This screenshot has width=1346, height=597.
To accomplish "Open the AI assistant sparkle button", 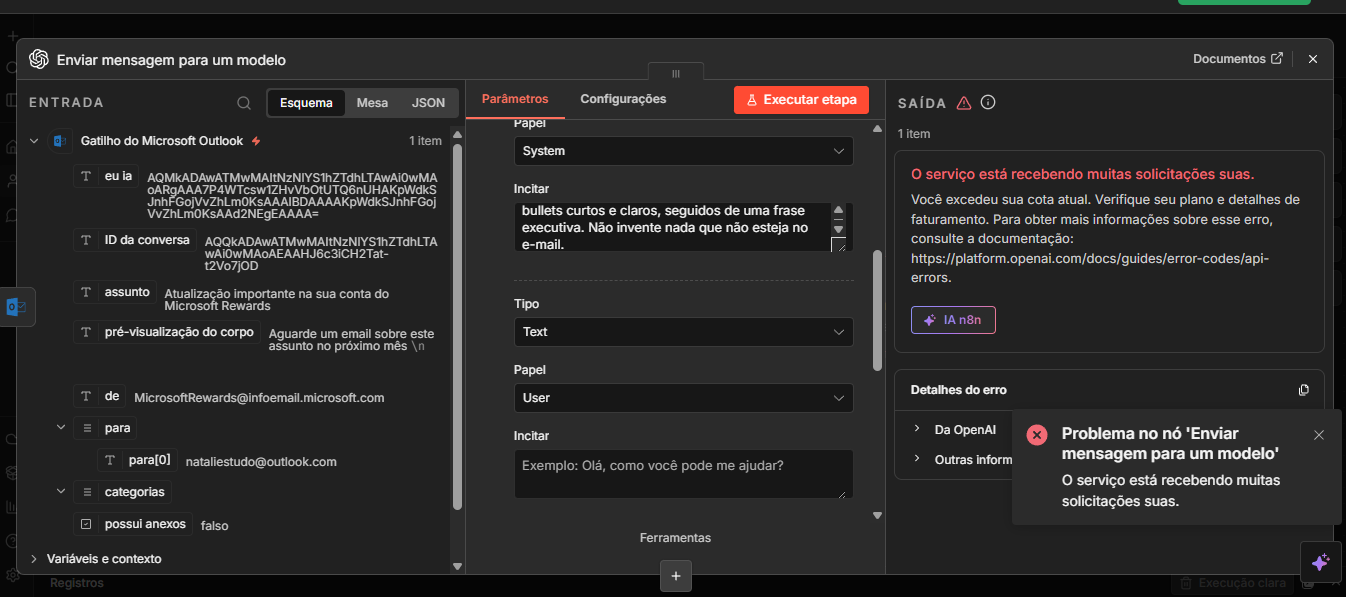I will point(1320,562).
